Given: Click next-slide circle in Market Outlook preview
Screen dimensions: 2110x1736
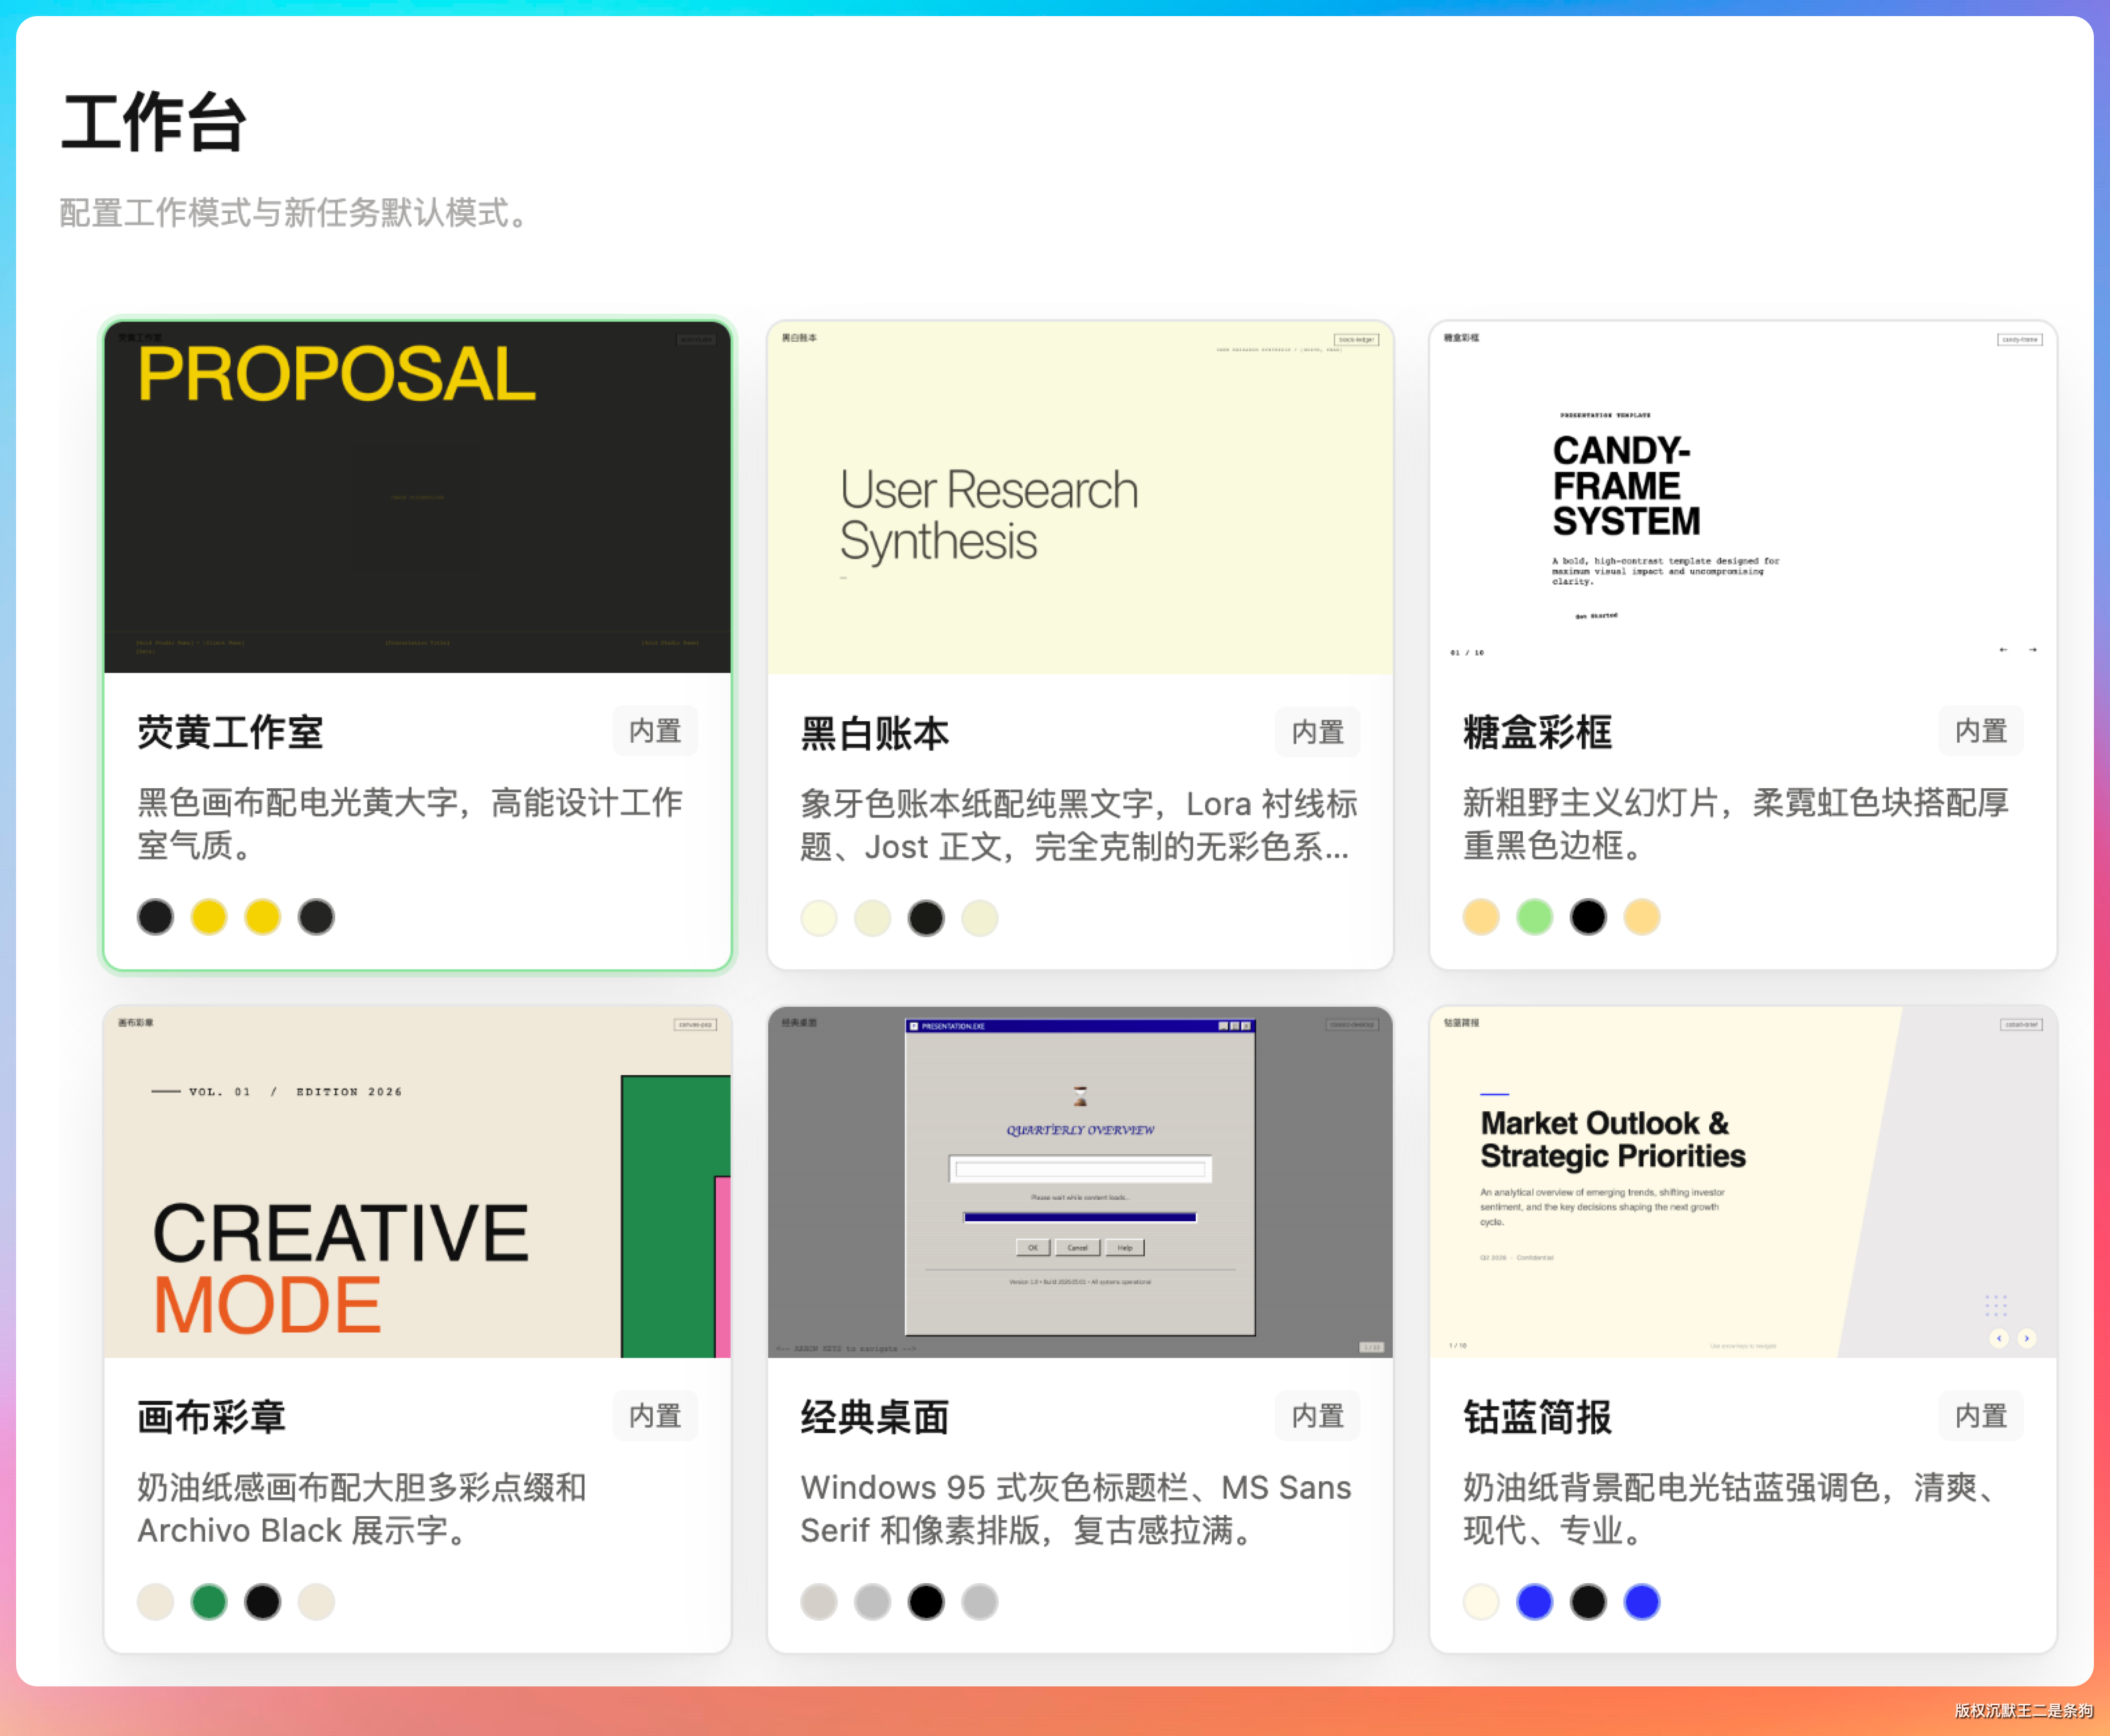Looking at the screenshot, I should click(x=2027, y=1338).
